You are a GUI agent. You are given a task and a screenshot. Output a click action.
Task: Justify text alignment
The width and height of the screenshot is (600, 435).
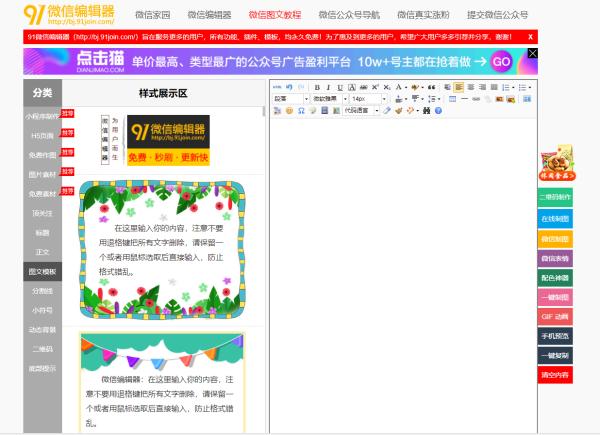pos(494,87)
